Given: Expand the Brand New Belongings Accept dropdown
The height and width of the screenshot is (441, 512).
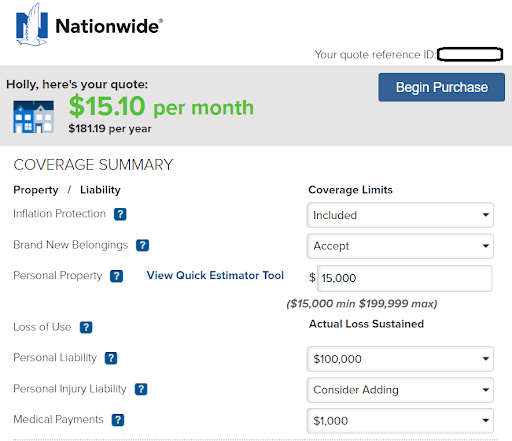Looking at the screenshot, I should pos(400,246).
